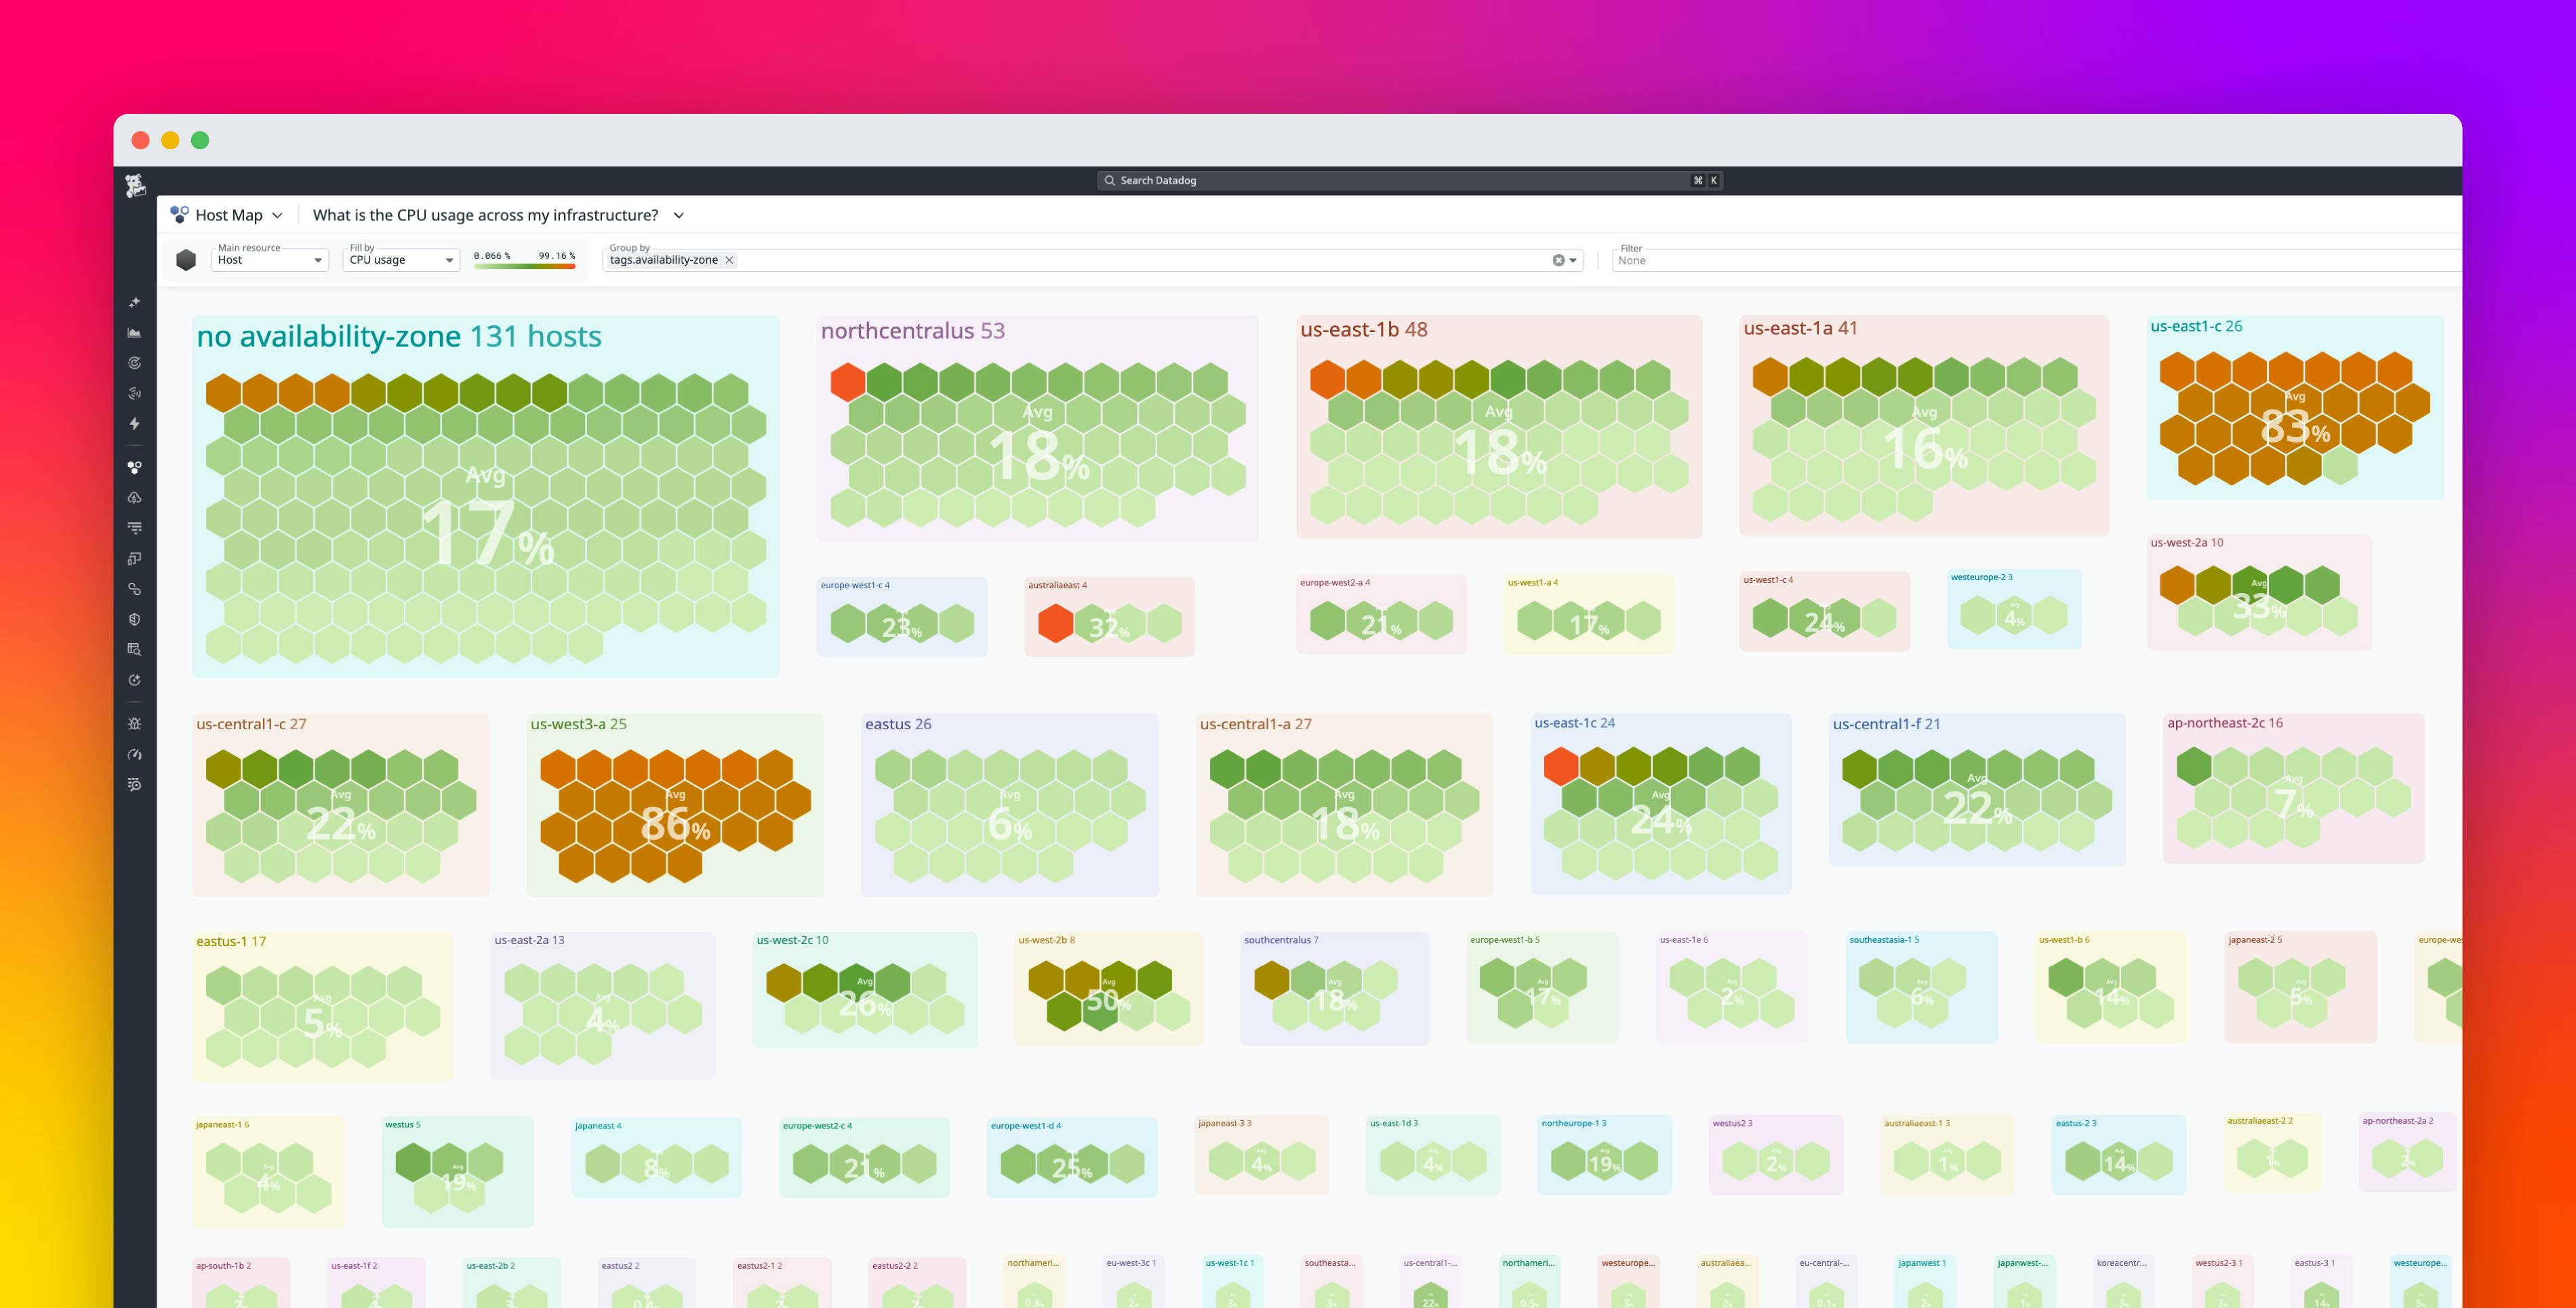The image size is (2576, 1308).
Task: Click the Datadog dog logo
Action: tap(136, 185)
